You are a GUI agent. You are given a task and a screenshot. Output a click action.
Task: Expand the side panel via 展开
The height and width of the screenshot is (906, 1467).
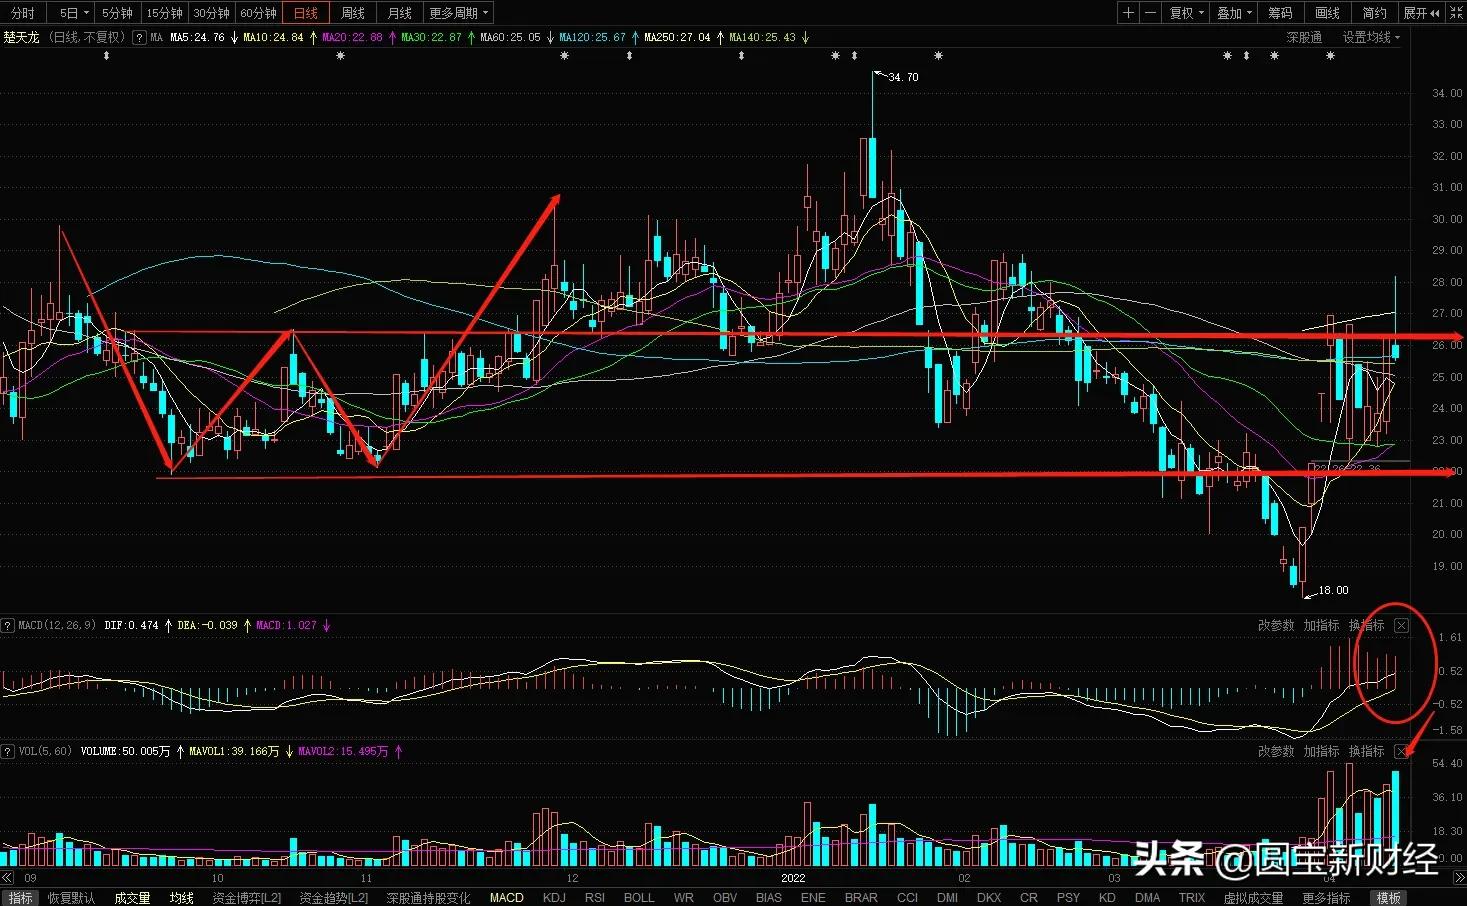[1421, 13]
